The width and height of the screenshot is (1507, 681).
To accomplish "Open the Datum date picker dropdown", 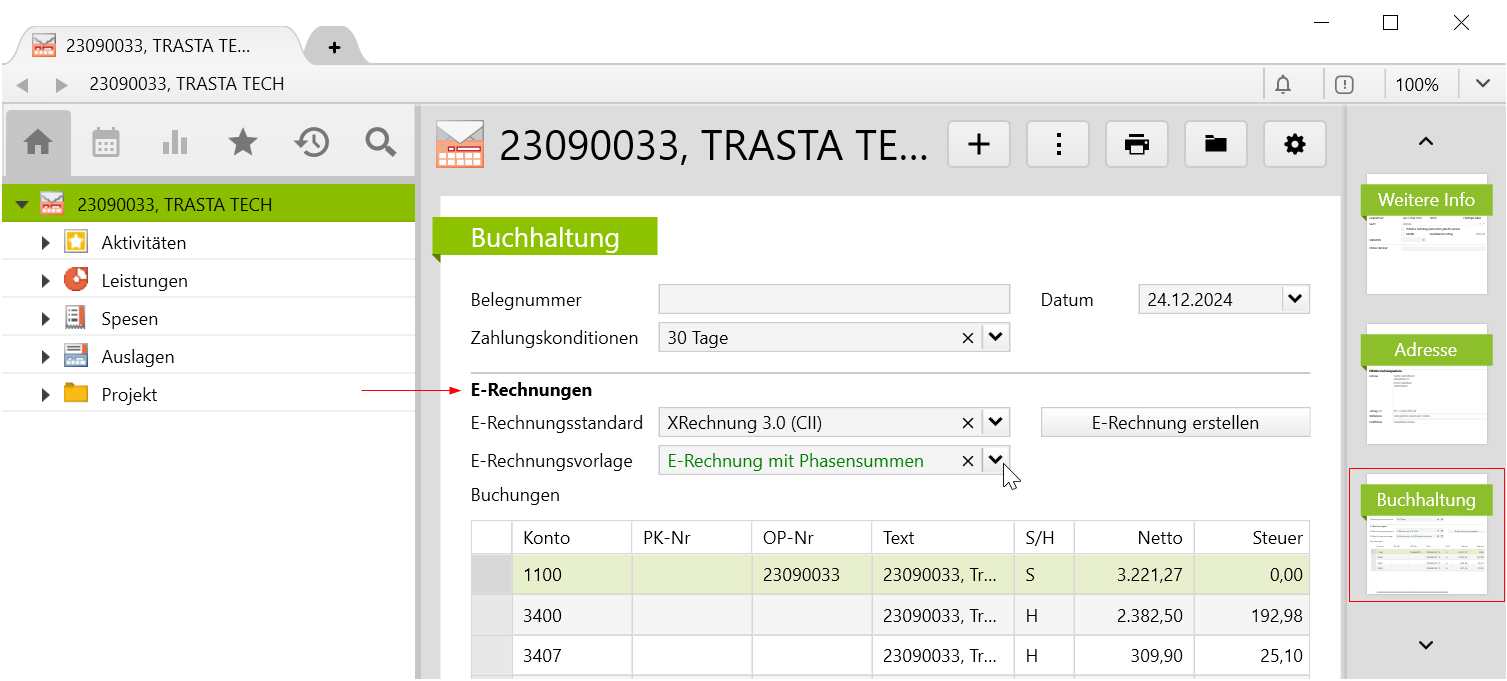I will tap(1295, 299).
